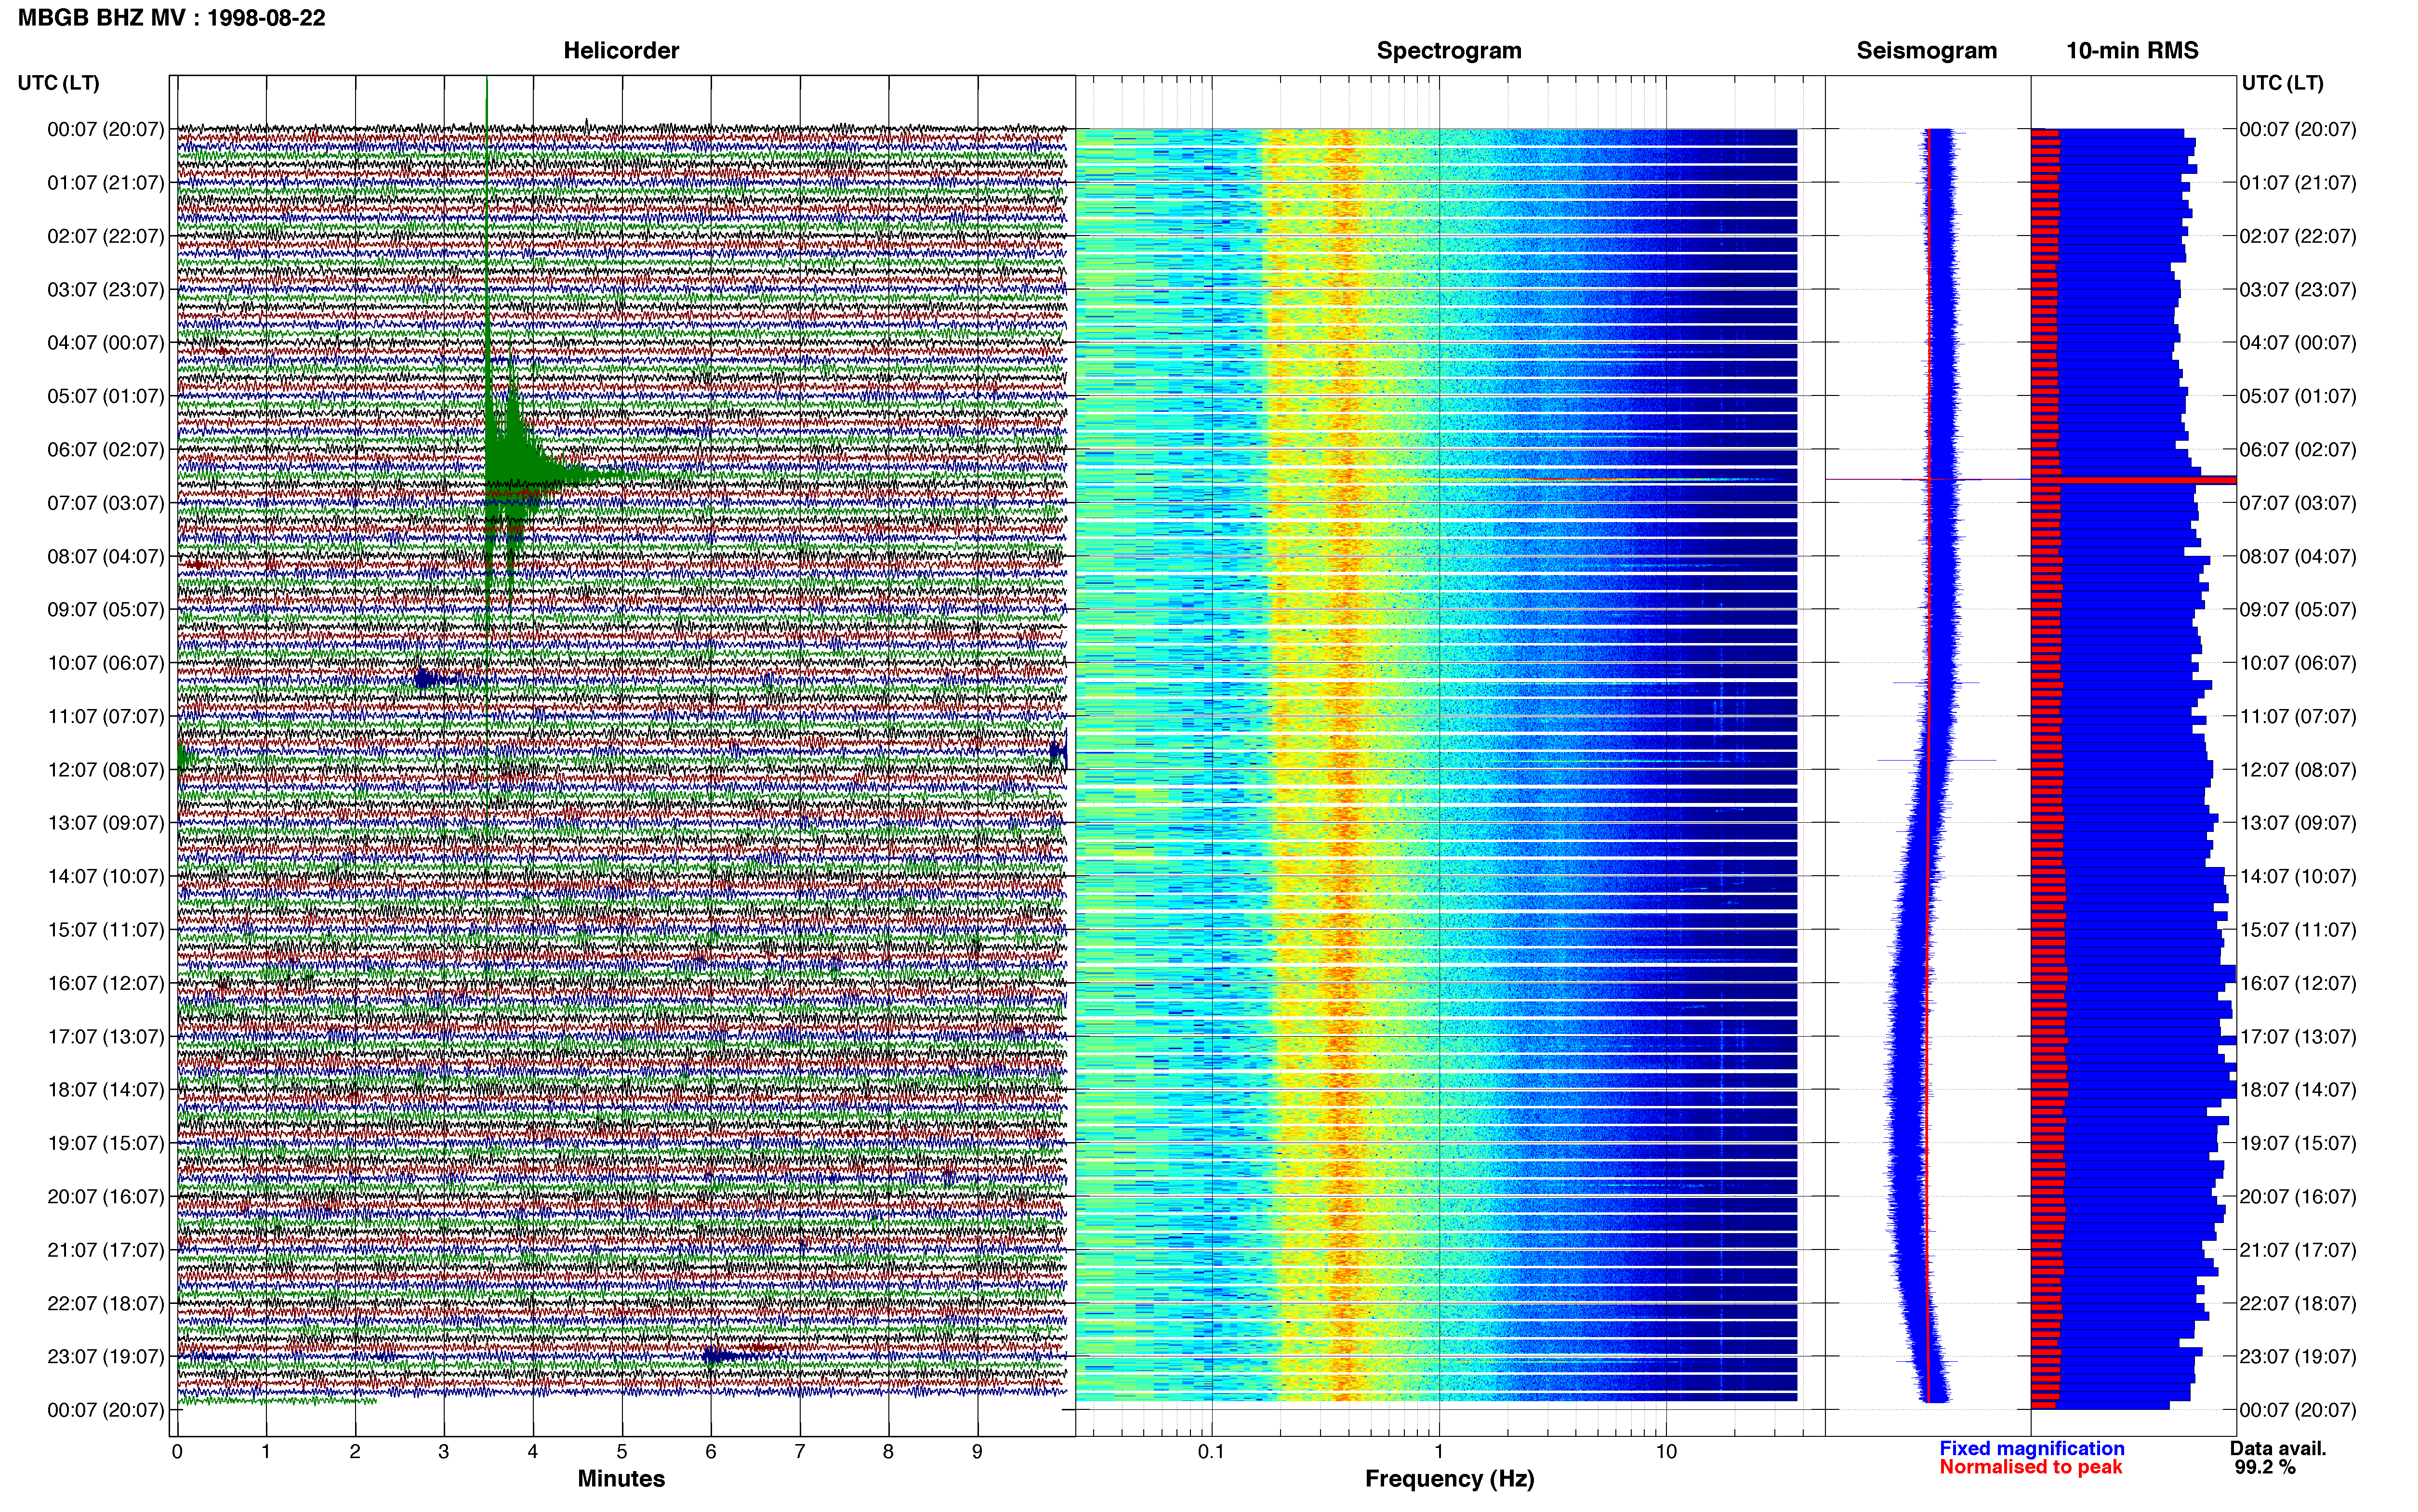Click the '99.2 %' data availability value
This screenshot has height=1512, width=2418.
coord(2265,1468)
